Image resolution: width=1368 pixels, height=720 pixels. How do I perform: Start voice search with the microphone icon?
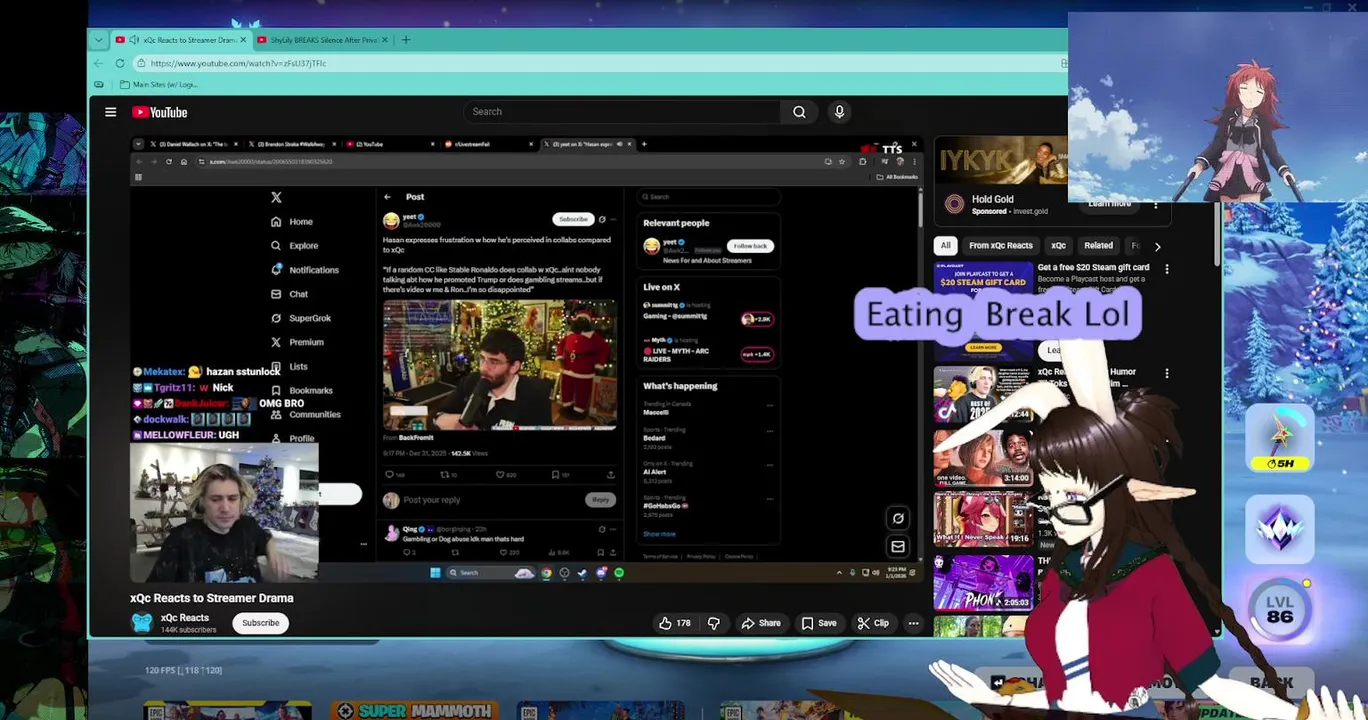839,112
